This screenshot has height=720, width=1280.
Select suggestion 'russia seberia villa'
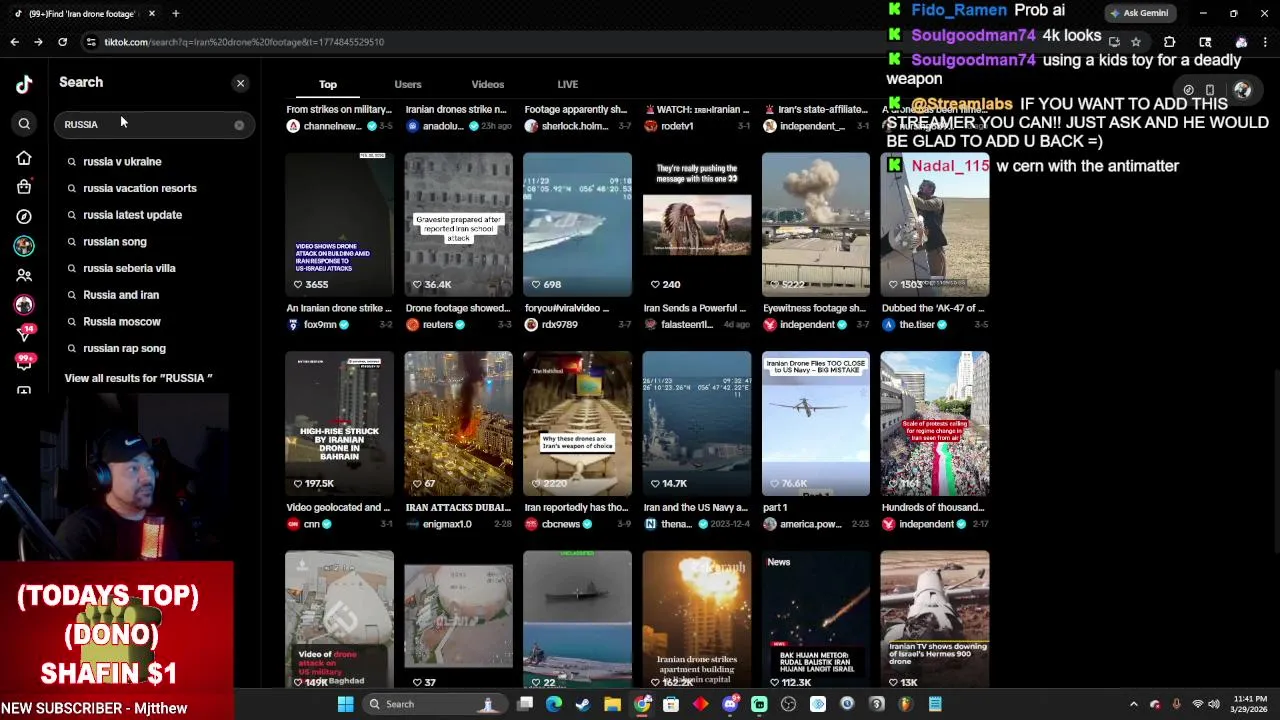click(x=129, y=268)
